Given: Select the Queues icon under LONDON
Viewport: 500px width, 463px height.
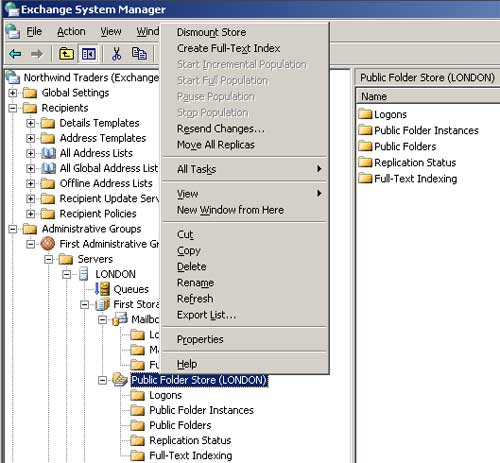Looking at the screenshot, I should point(102,289).
